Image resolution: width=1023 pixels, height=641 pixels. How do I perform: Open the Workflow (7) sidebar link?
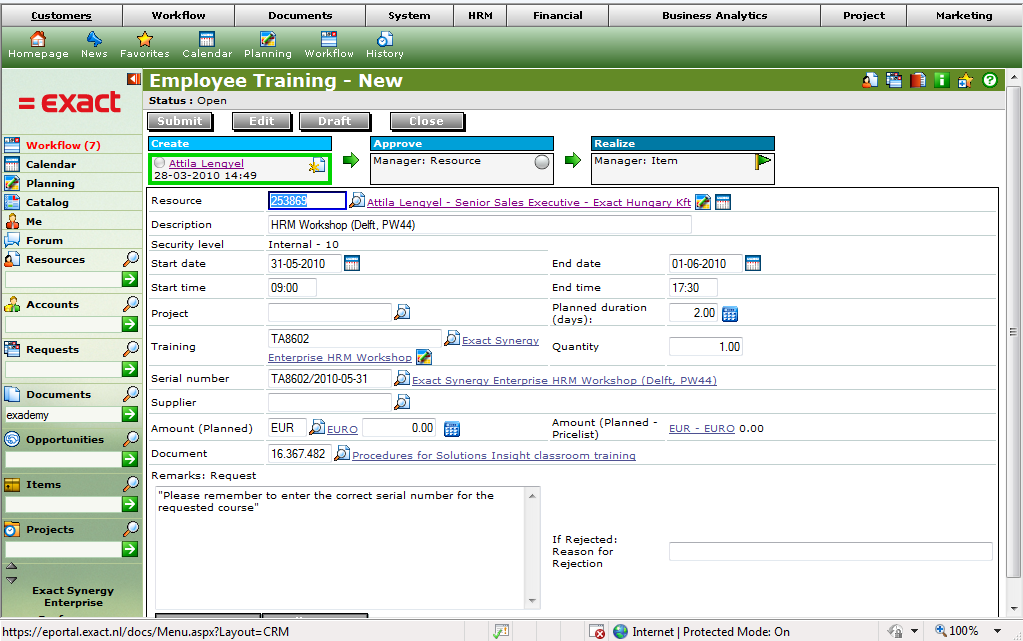coord(63,146)
